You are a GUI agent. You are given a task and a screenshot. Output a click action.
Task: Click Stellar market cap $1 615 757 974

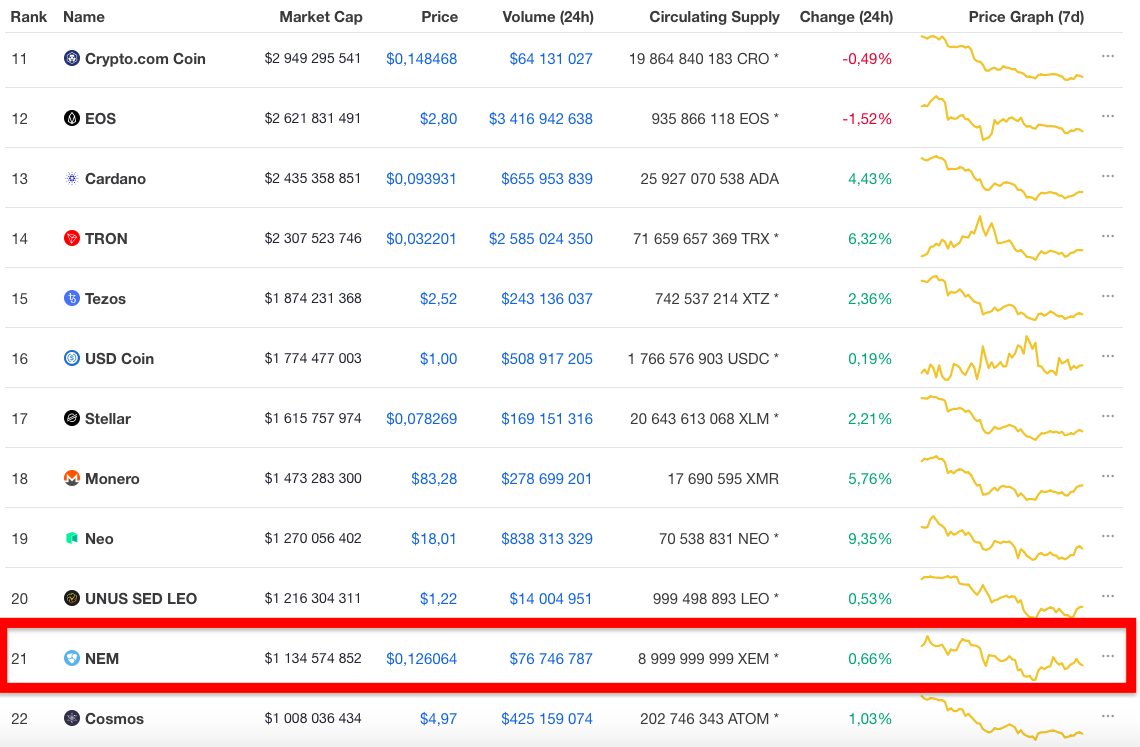click(x=313, y=418)
